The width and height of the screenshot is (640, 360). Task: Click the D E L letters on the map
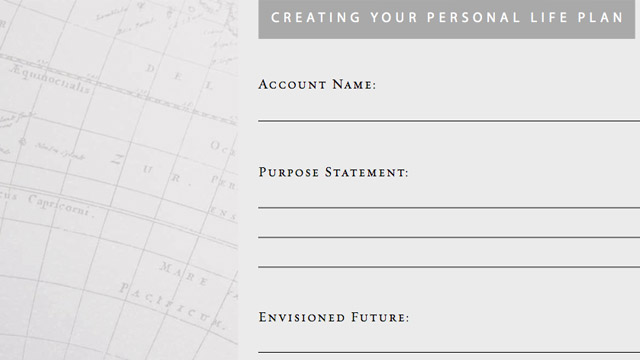180,76
